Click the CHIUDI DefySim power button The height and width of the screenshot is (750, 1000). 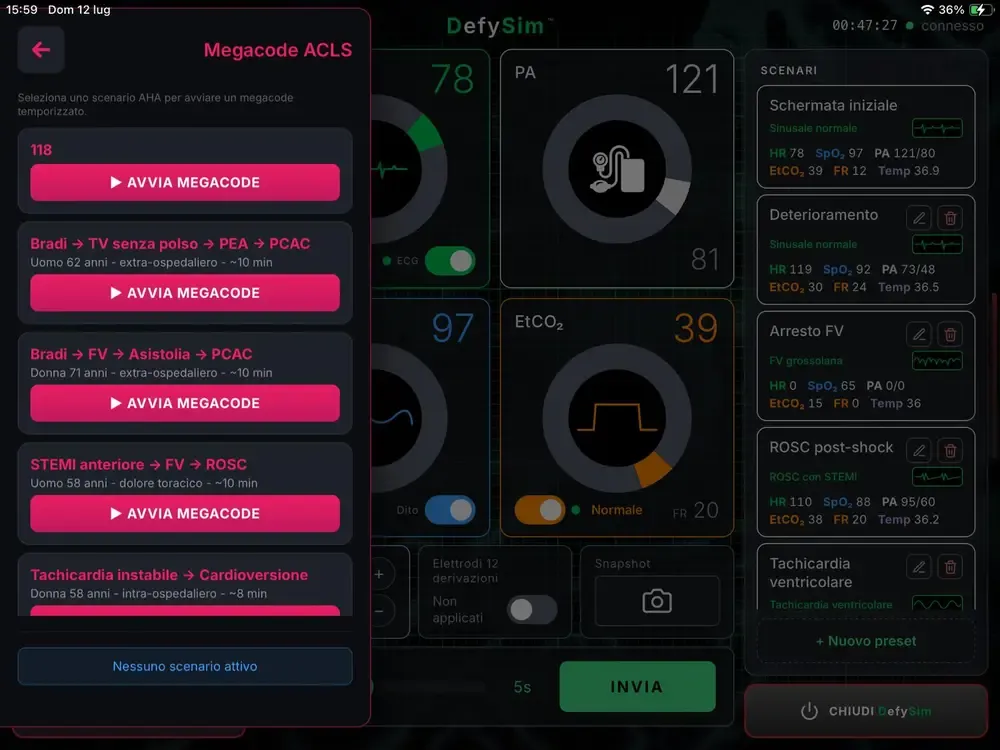(x=866, y=711)
